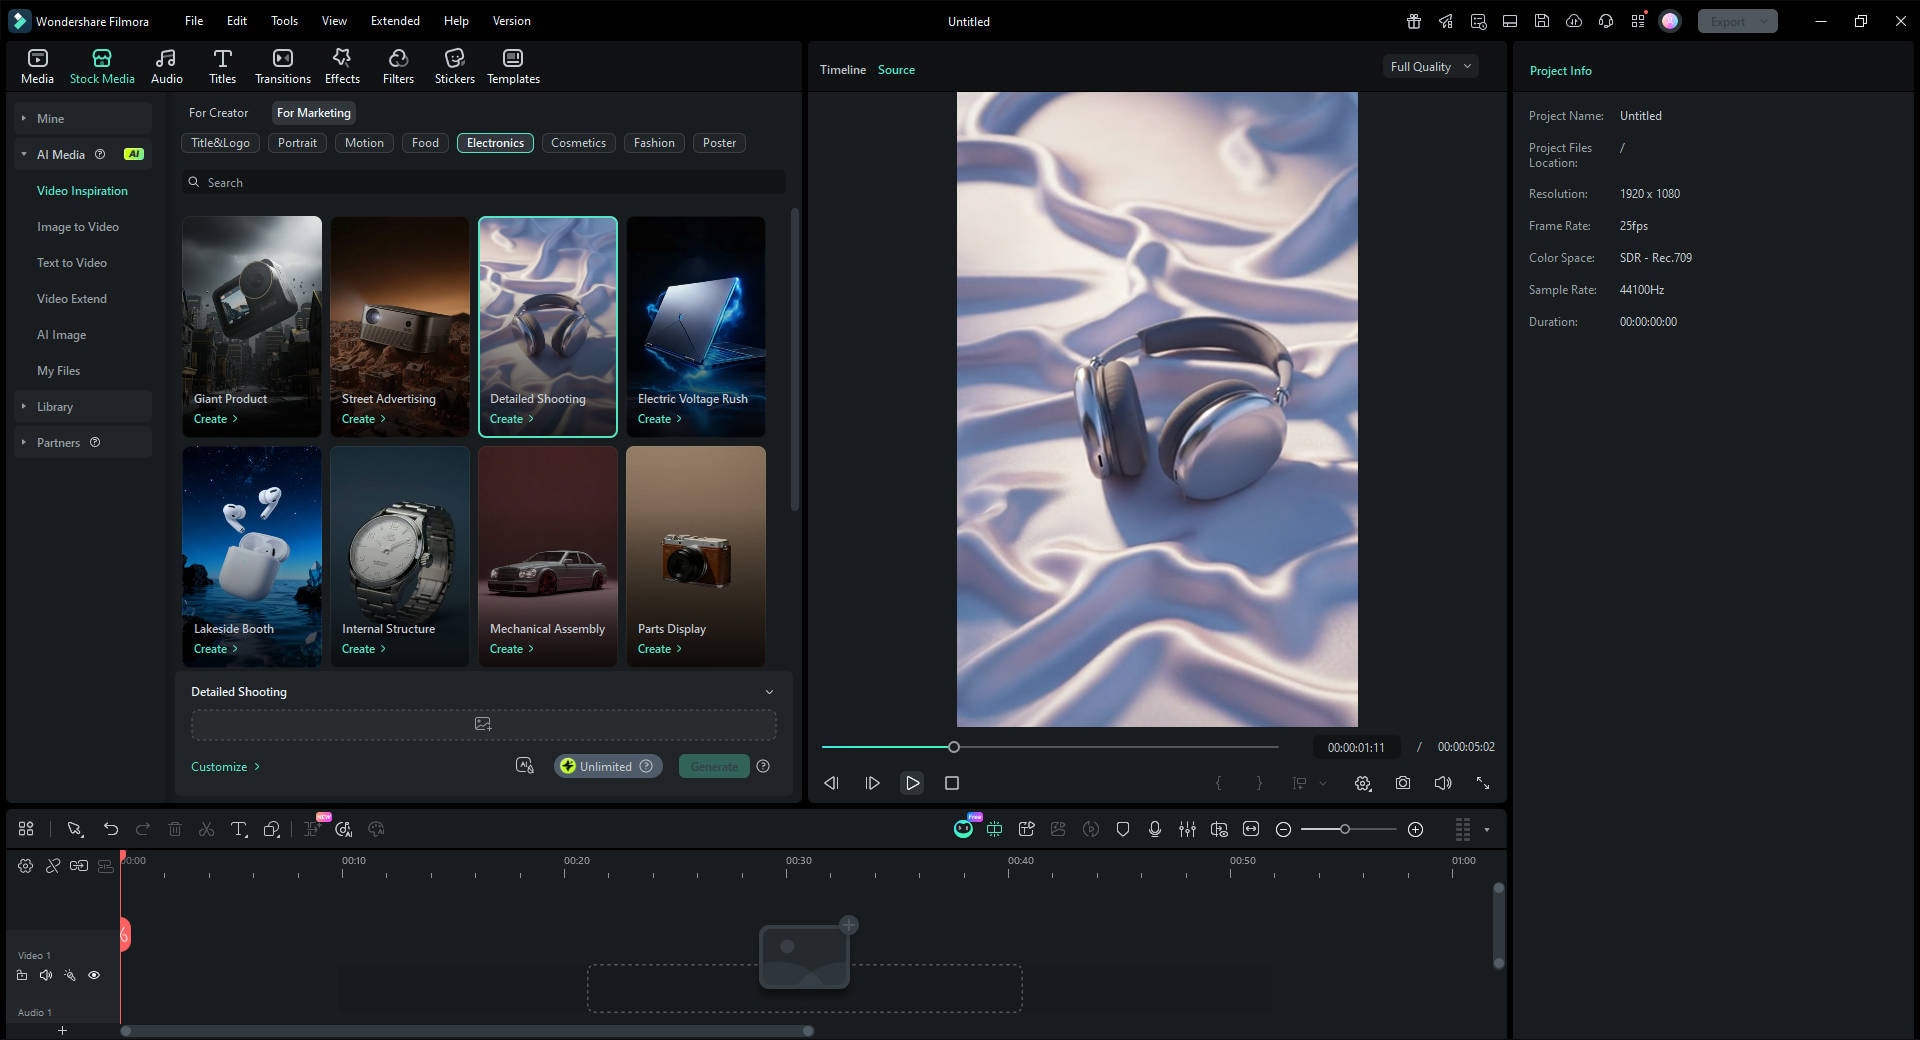This screenshot has height=1040, width=1920.
Task: Hide the Video 1 track with the eye toggle
Action: tap(95, 975)
